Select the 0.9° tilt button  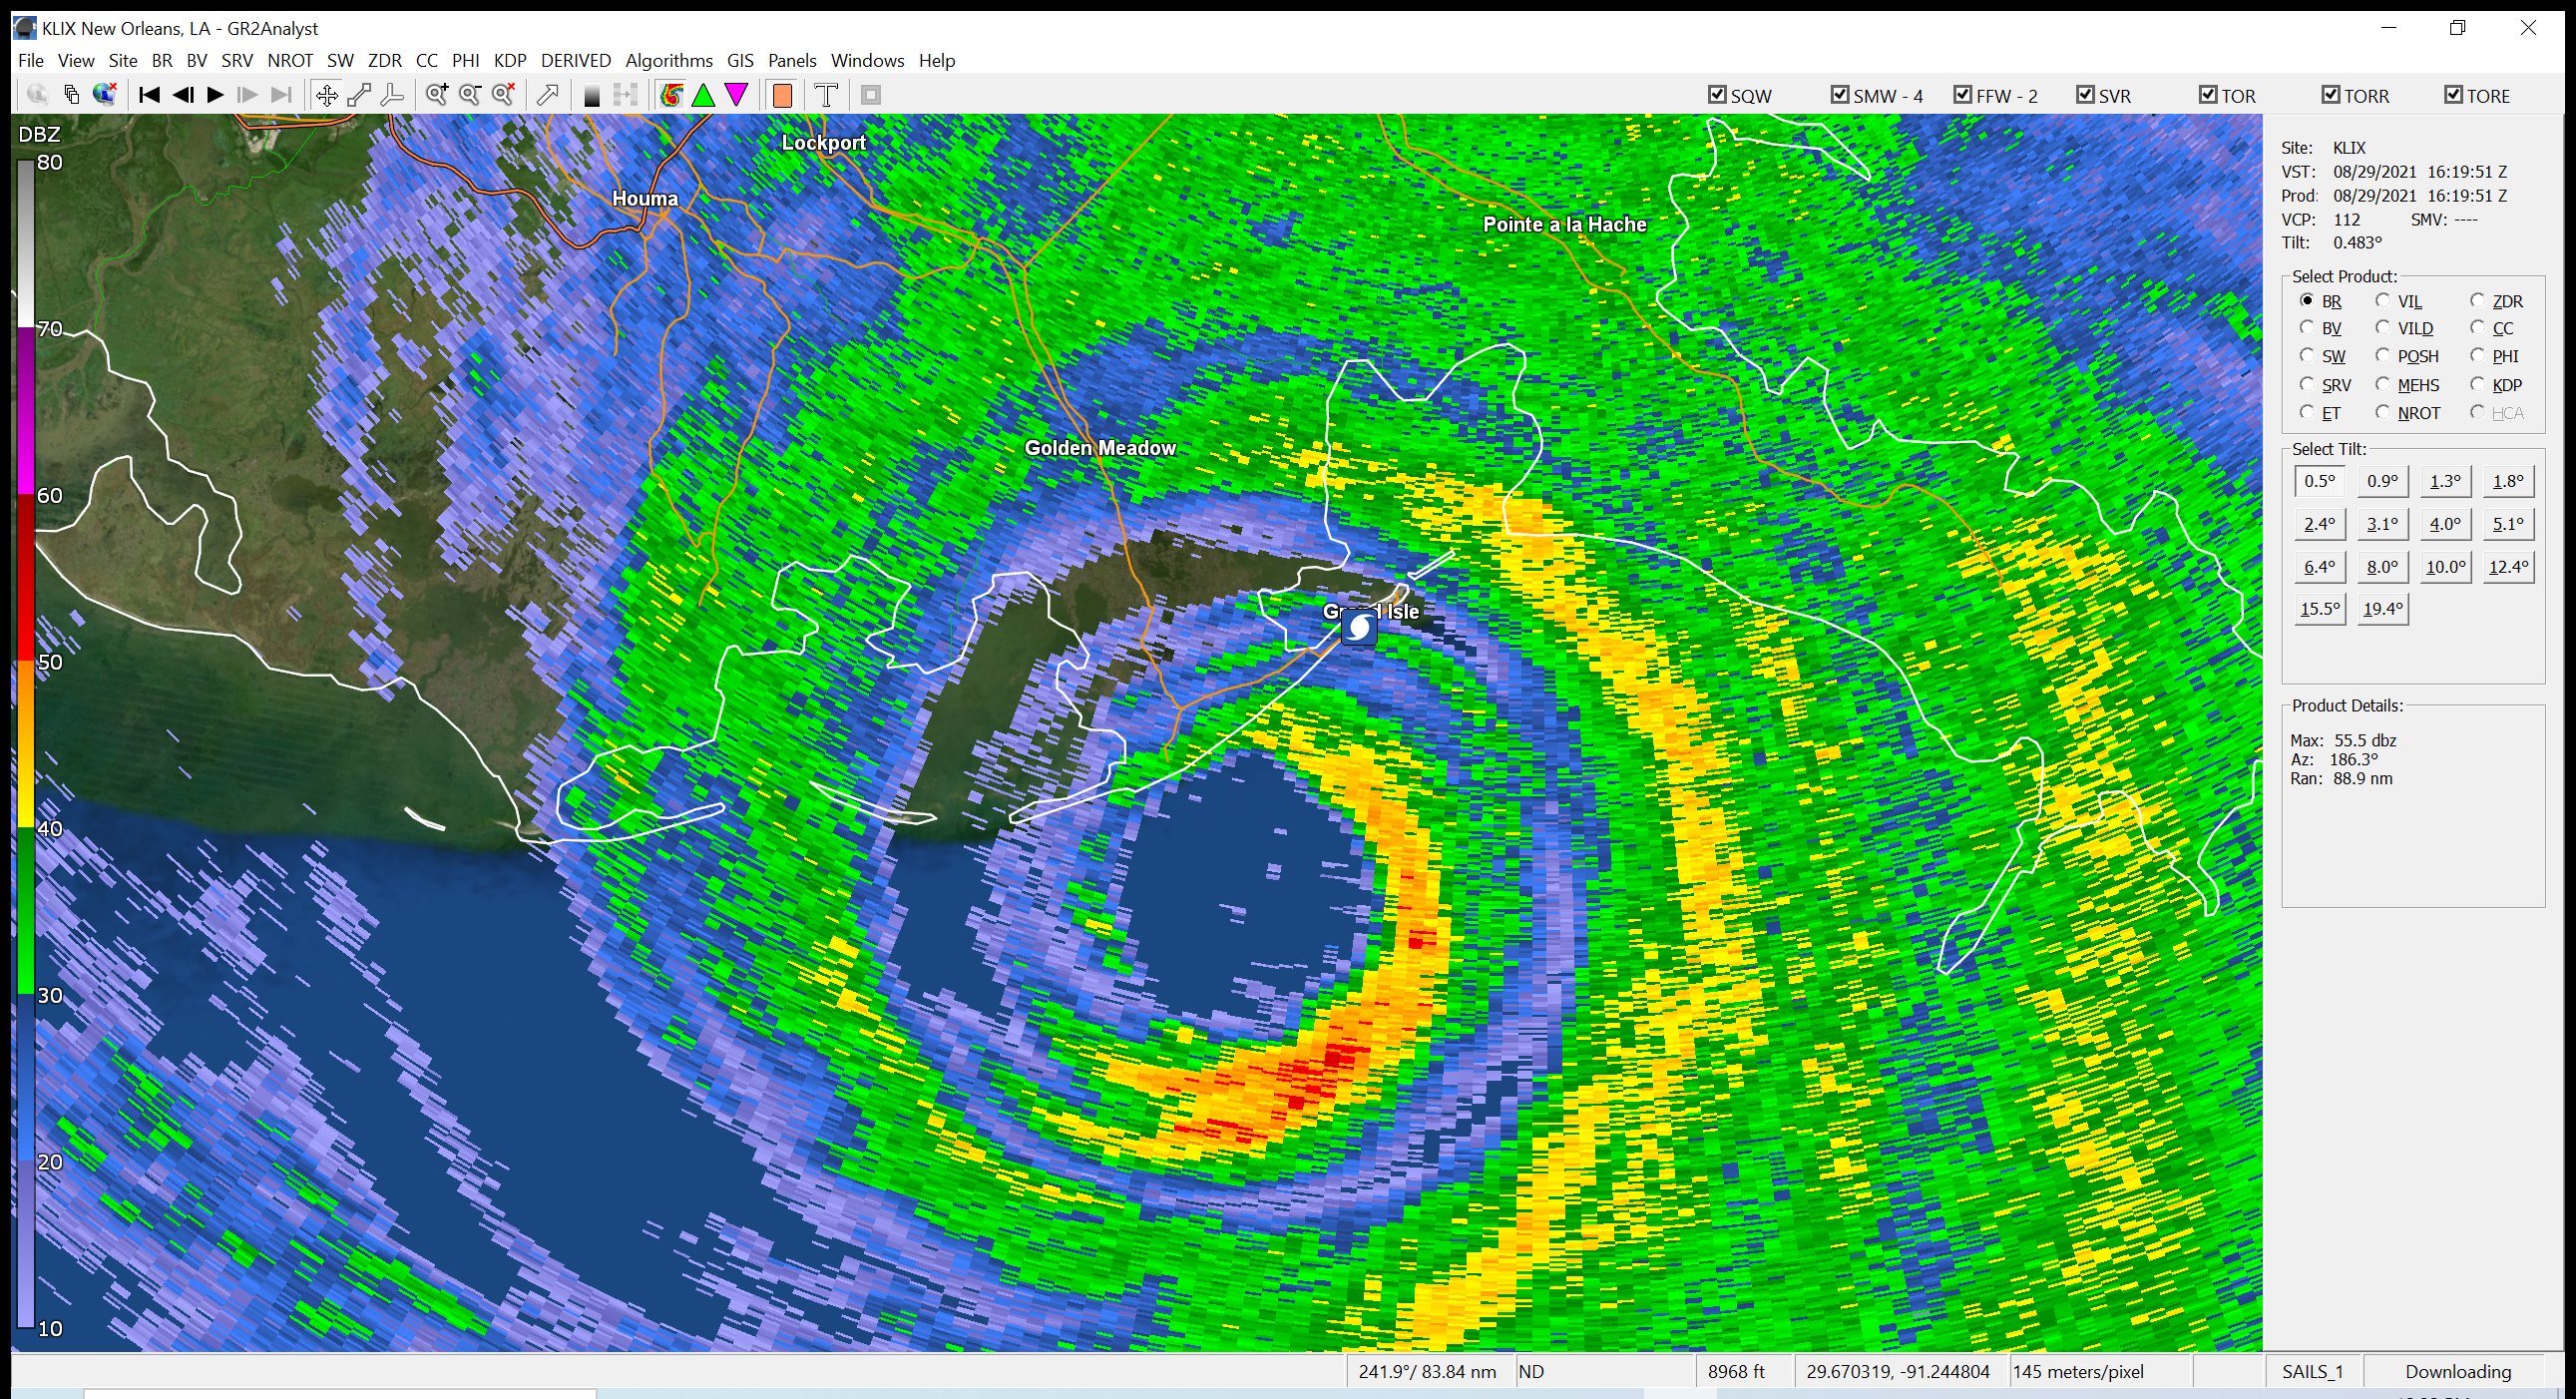[2382, 481]
